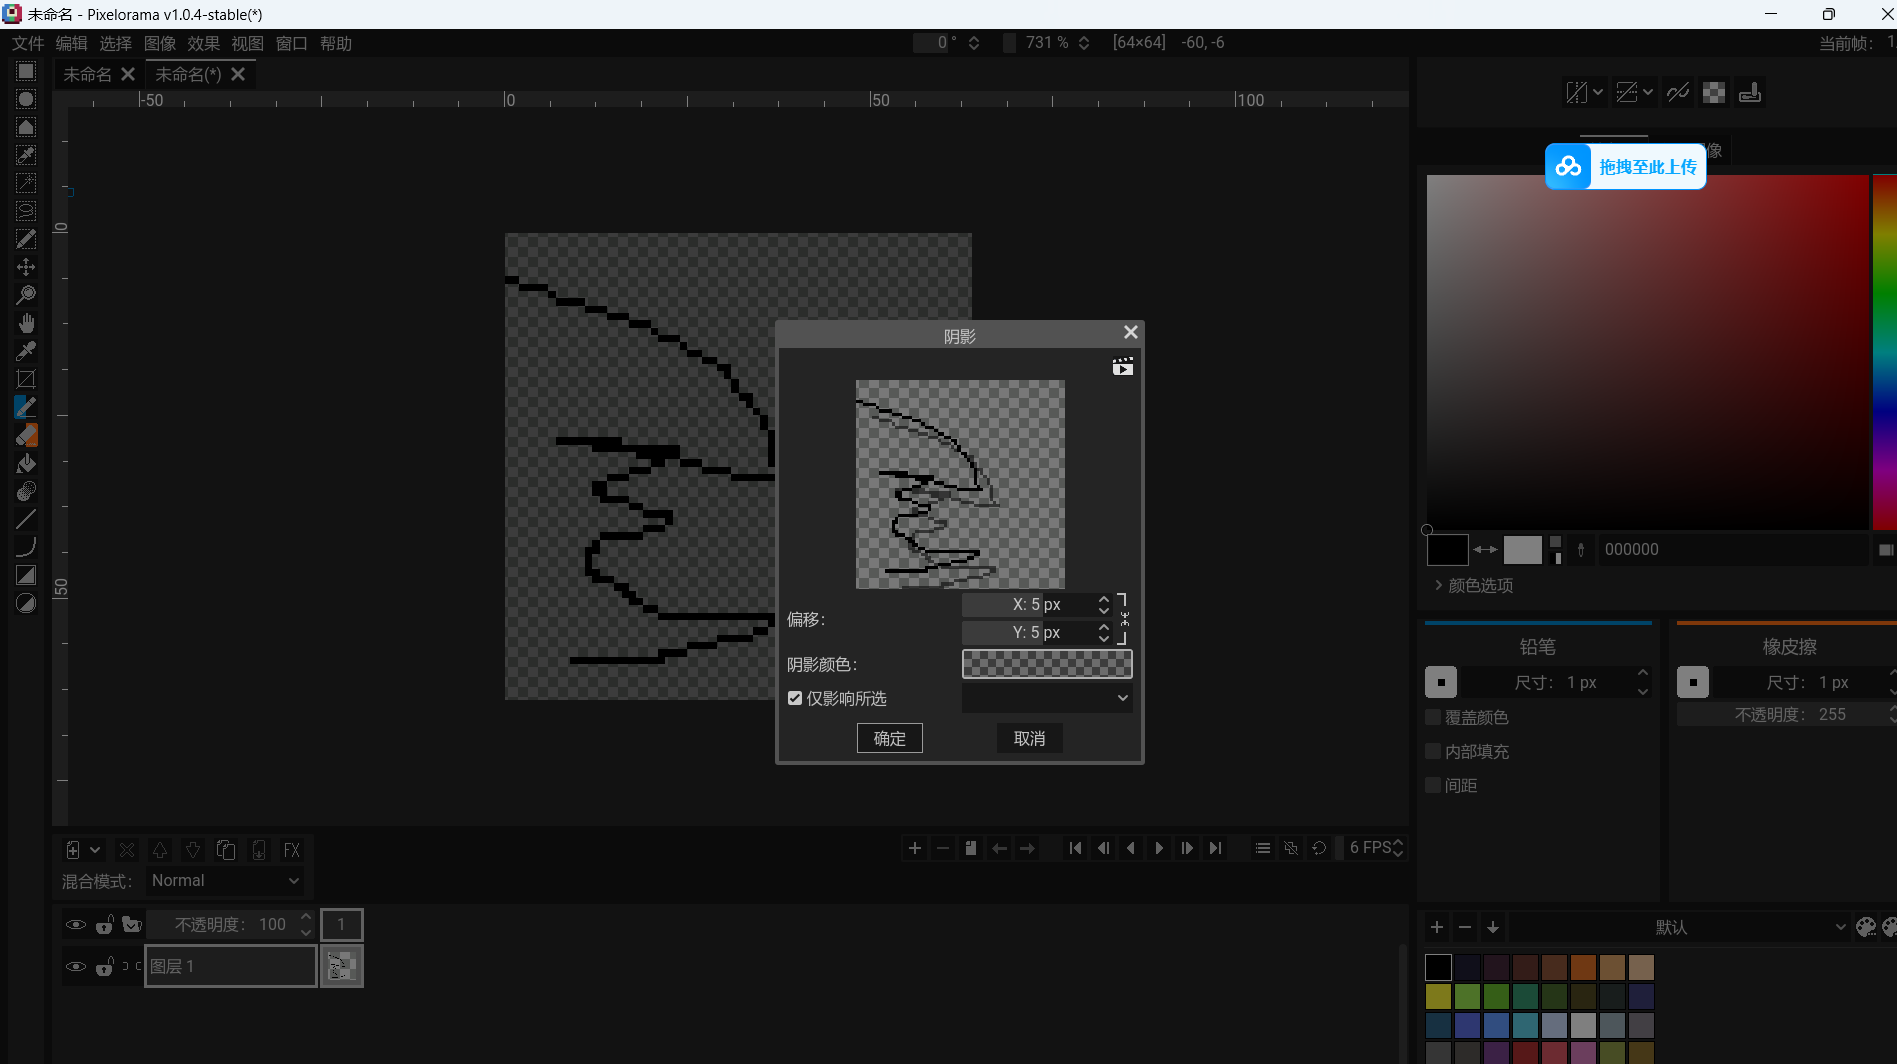
Task: Open the 编辑 menu
Action: click(x=72, y=43)
